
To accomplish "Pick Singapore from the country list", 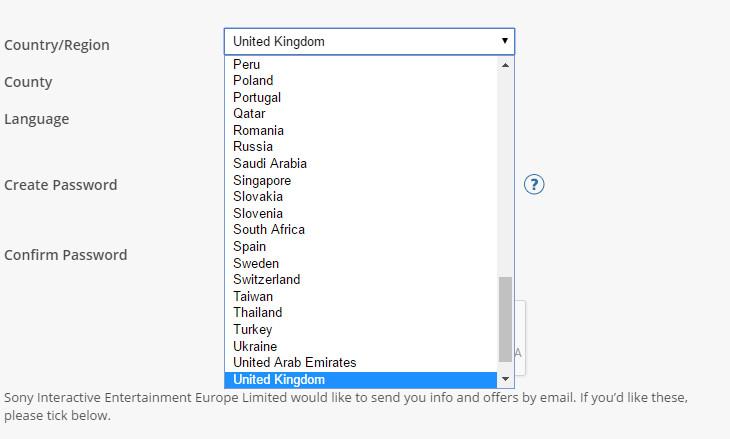I will [x=361, y=180].
